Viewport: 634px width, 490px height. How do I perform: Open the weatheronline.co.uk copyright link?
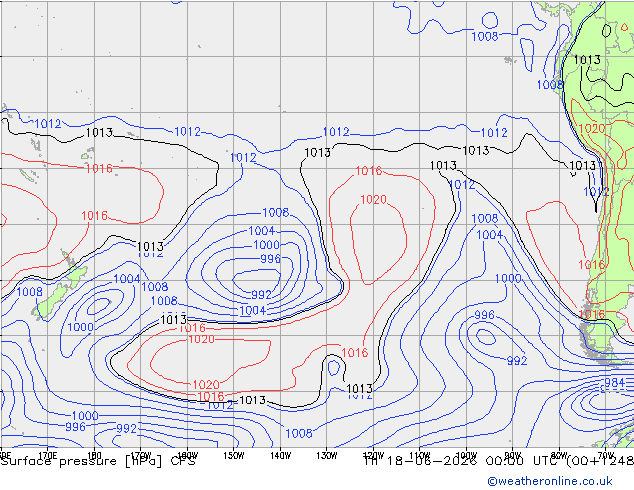(550, 481)
